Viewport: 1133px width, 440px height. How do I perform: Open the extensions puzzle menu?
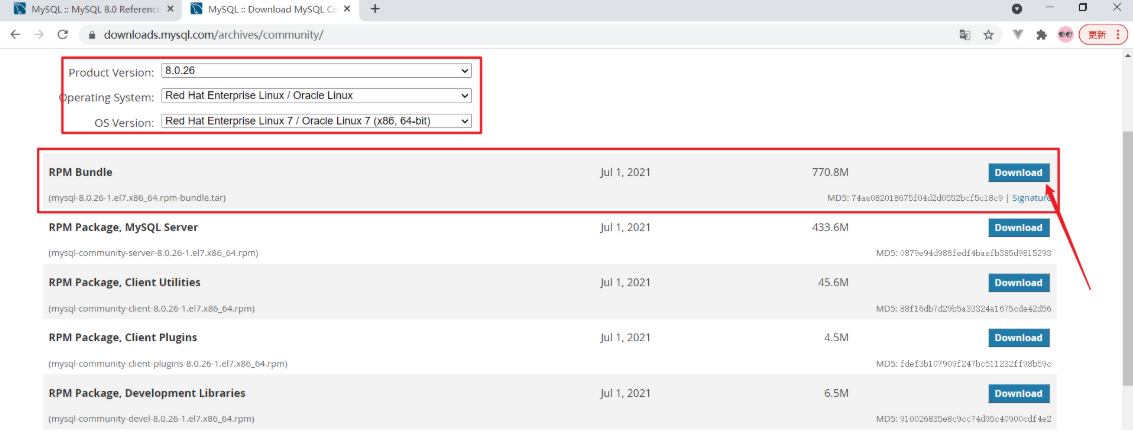(x=1041, y=35)
